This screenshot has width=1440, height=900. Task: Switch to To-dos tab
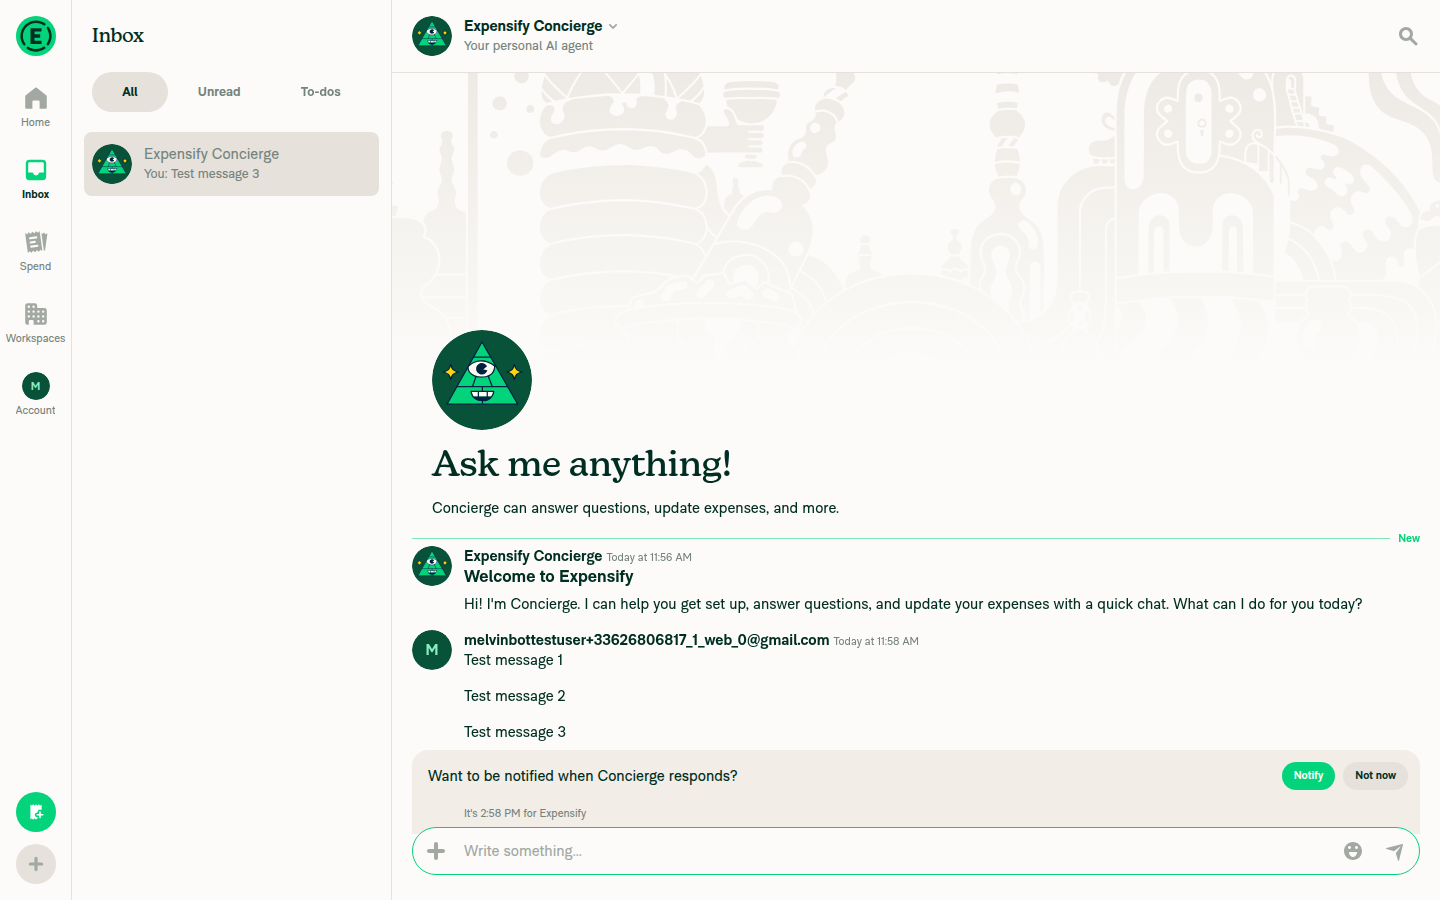321,92
